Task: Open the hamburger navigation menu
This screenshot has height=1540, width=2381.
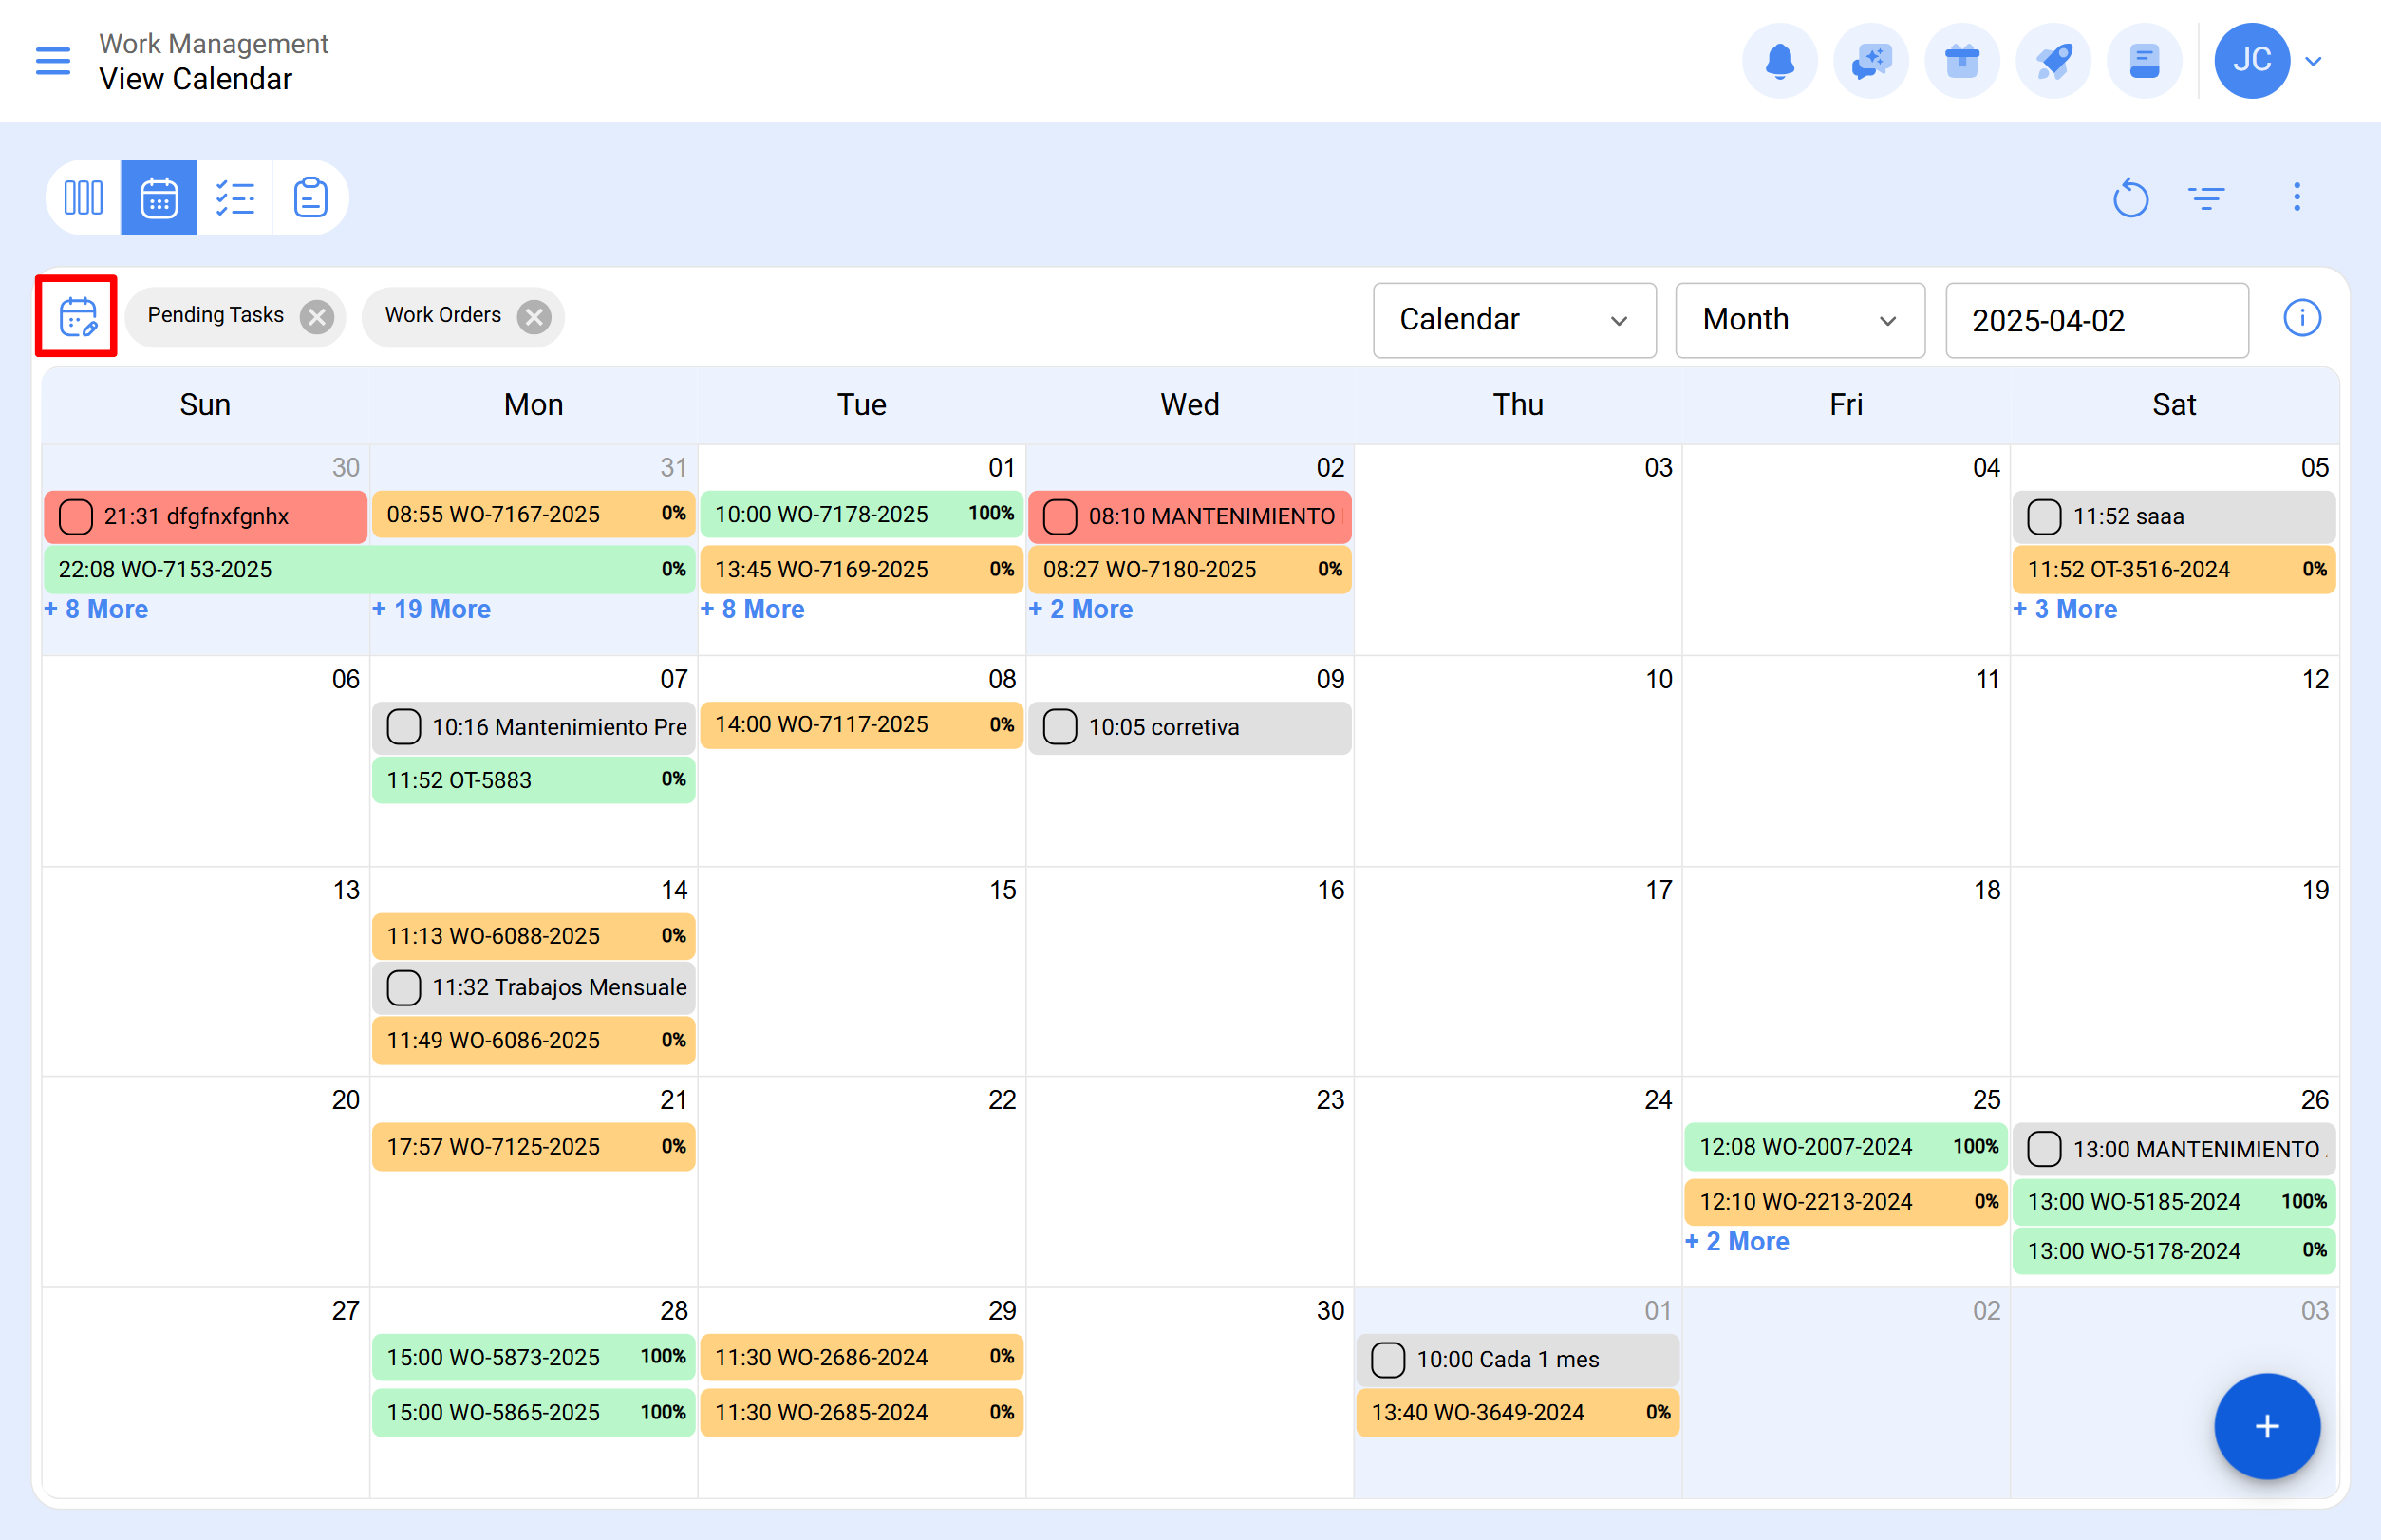Action: pos(53,61)
